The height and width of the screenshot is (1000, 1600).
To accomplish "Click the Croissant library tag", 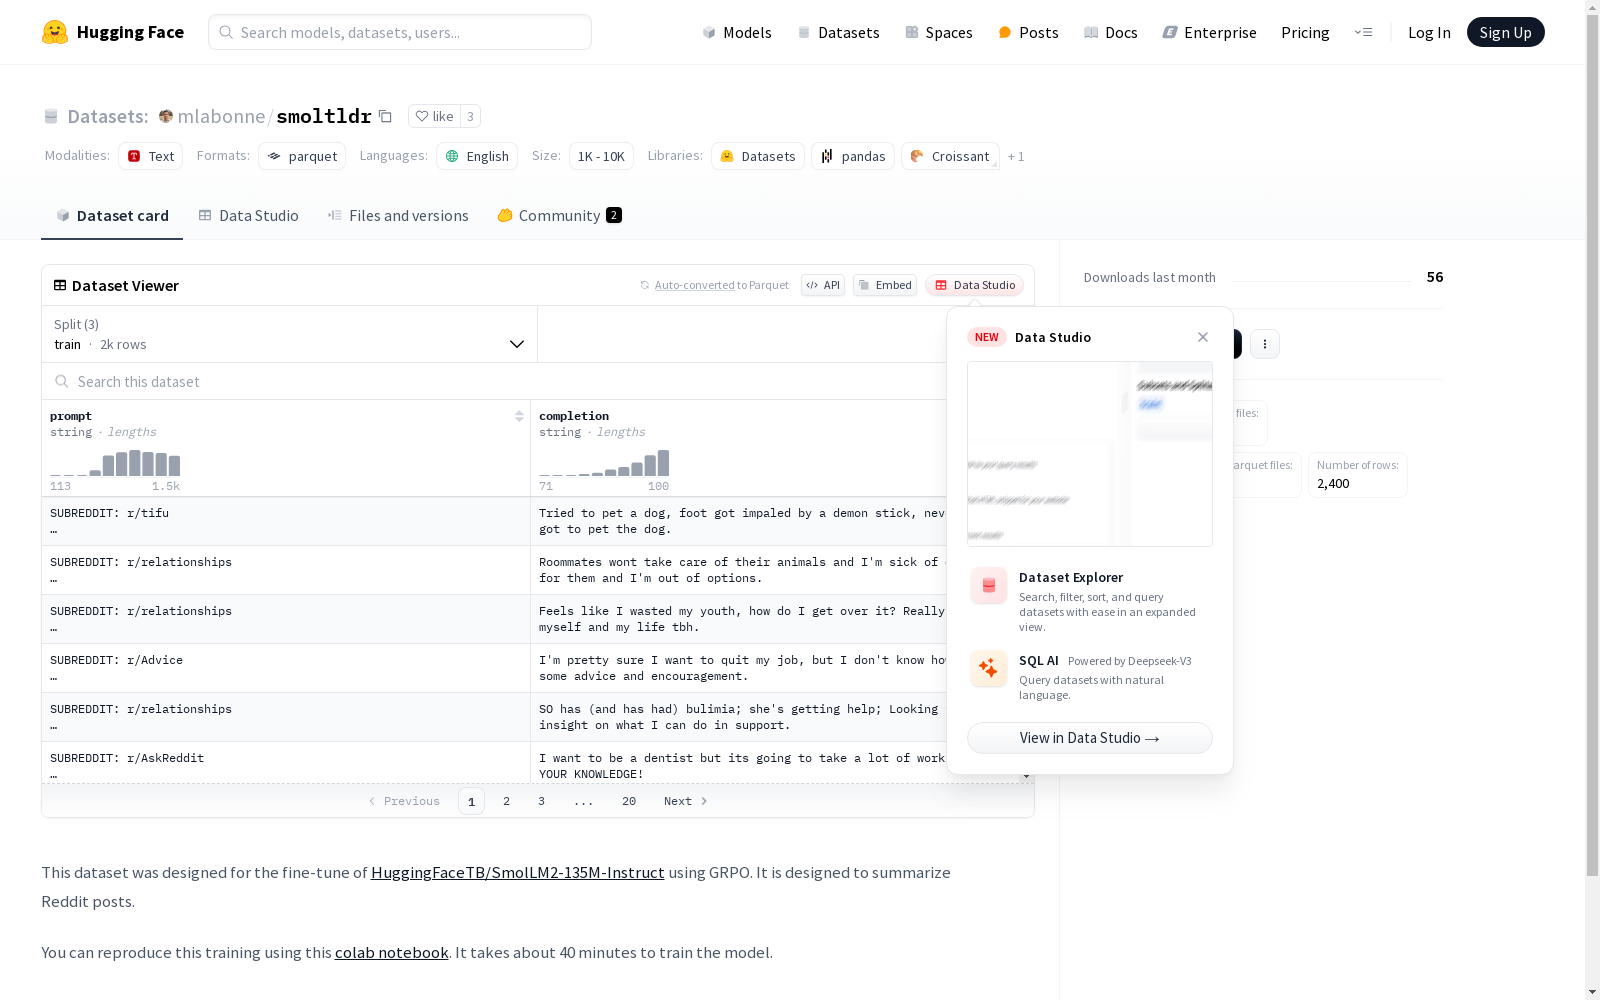I will [x=950, y=156].
